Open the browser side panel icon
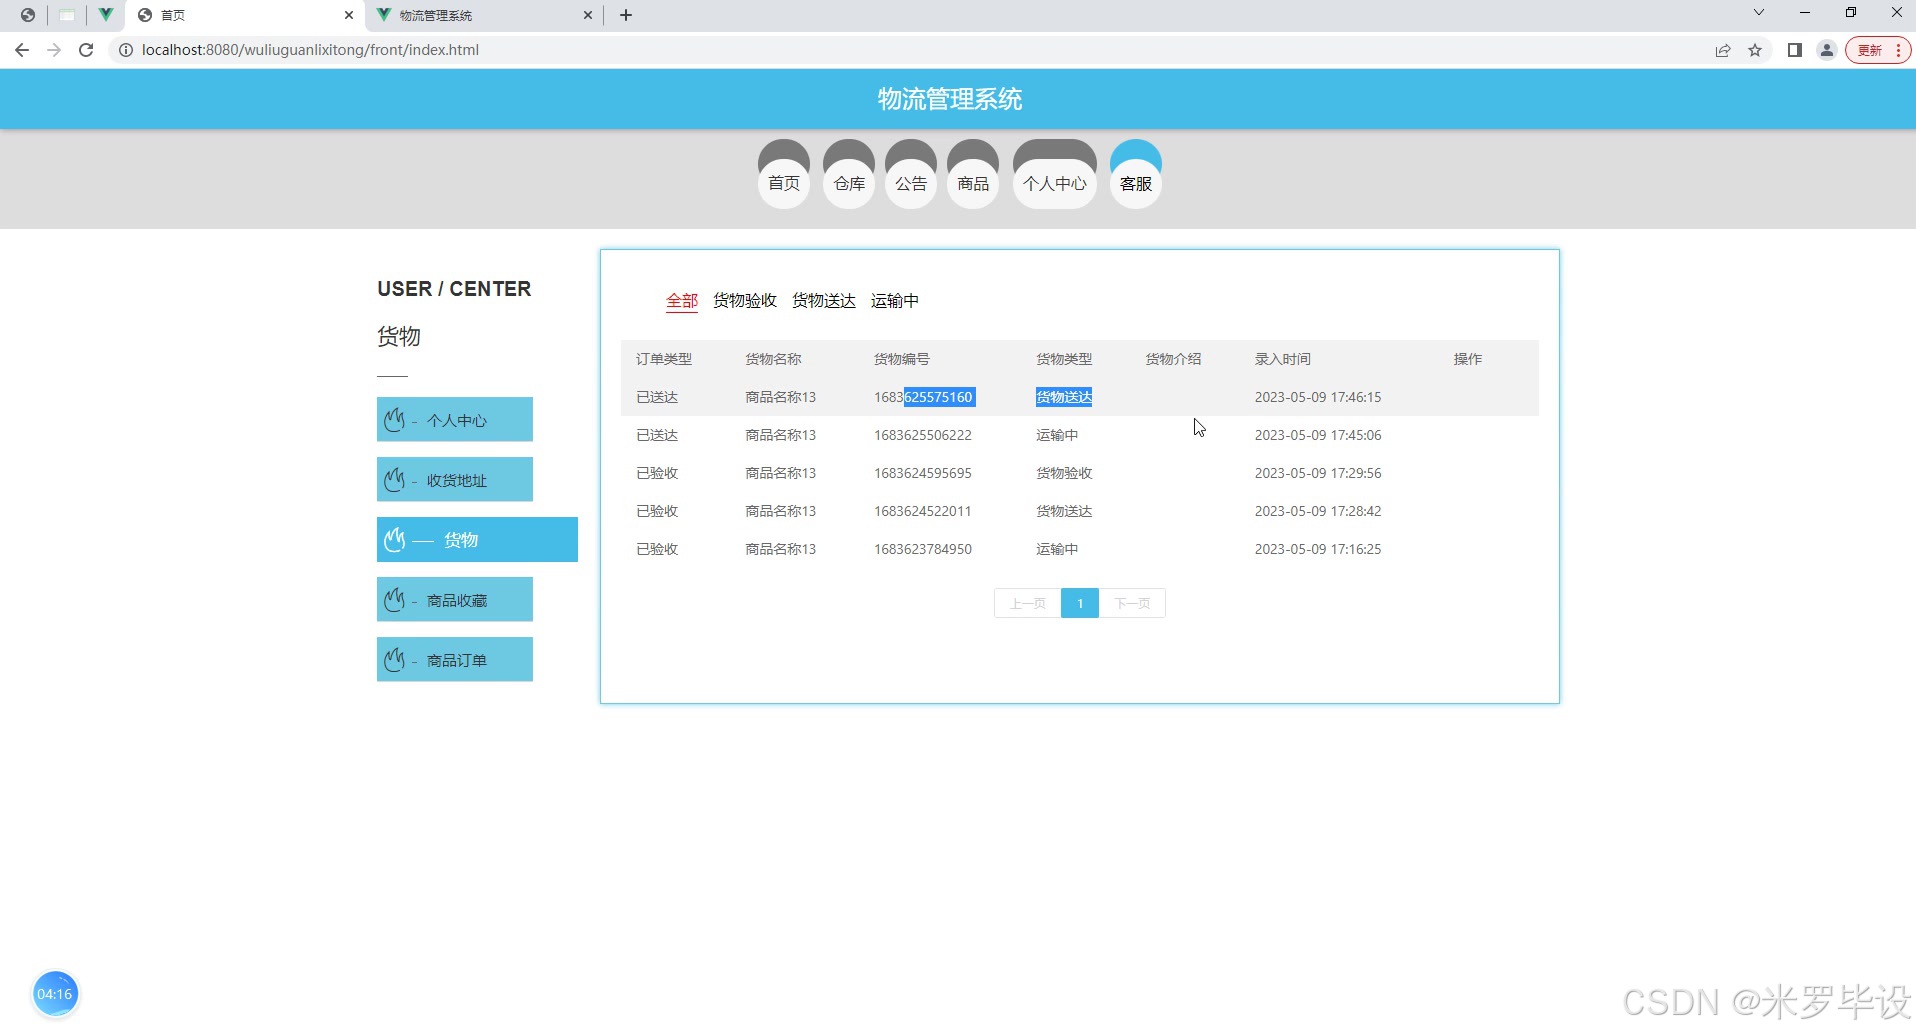This screenshot has height=1034, width=1916. click(x=1795, y=50)
